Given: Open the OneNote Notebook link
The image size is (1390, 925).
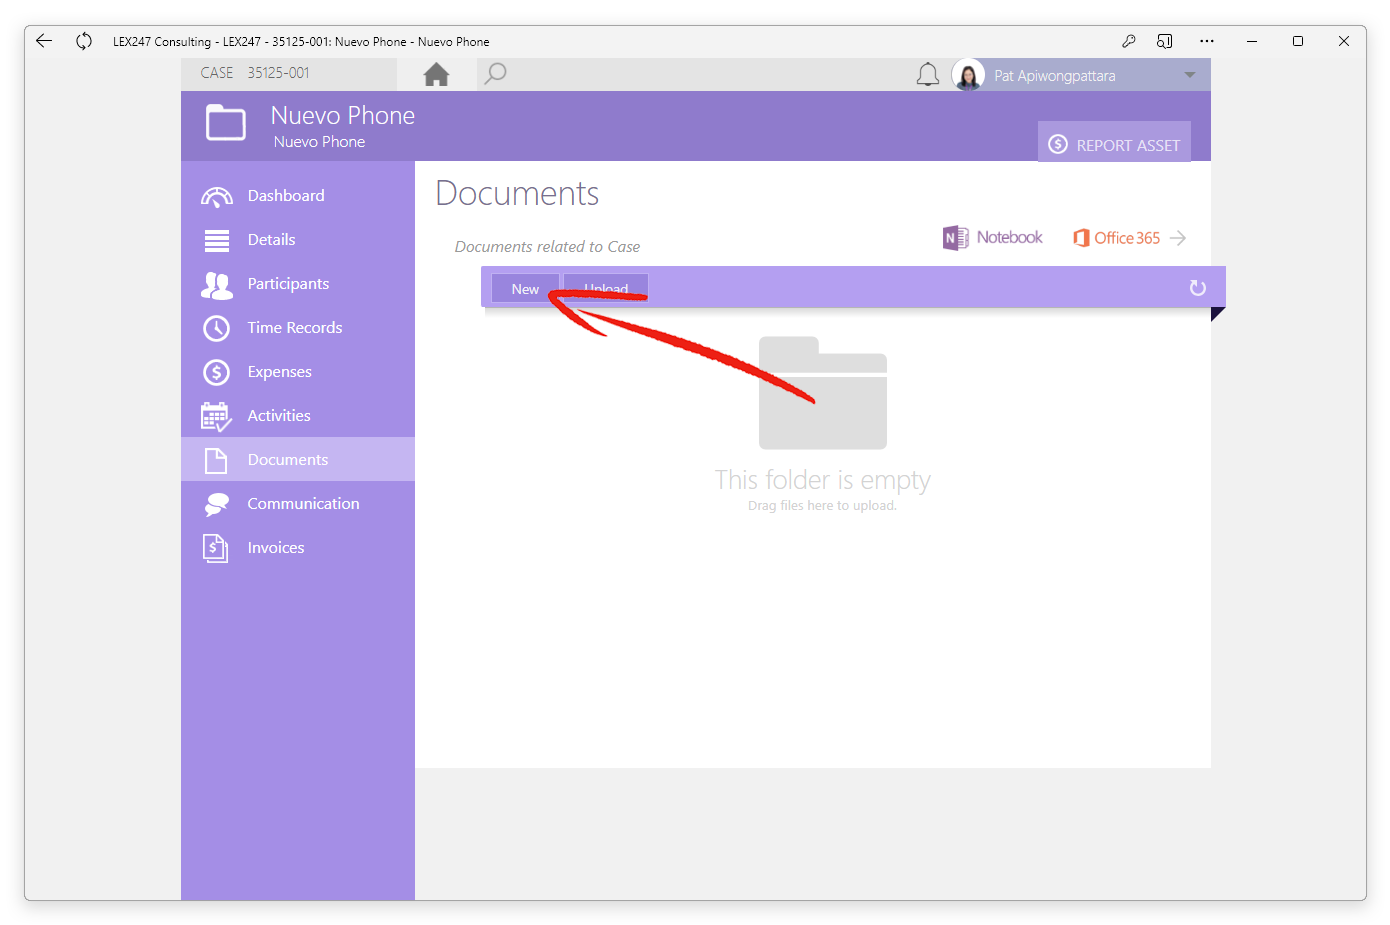Looking at the screenshot, I should pos(993,237).
